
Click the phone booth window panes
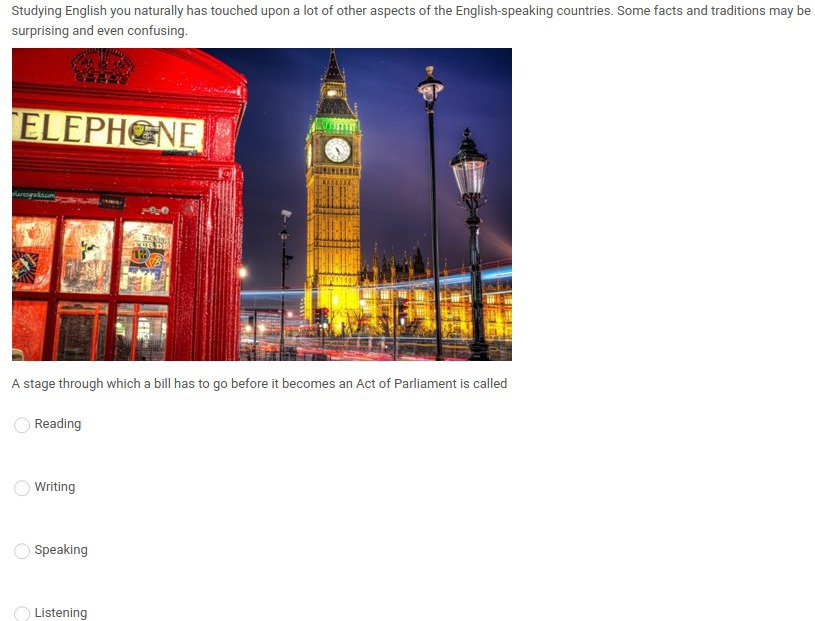coord(91,289)
